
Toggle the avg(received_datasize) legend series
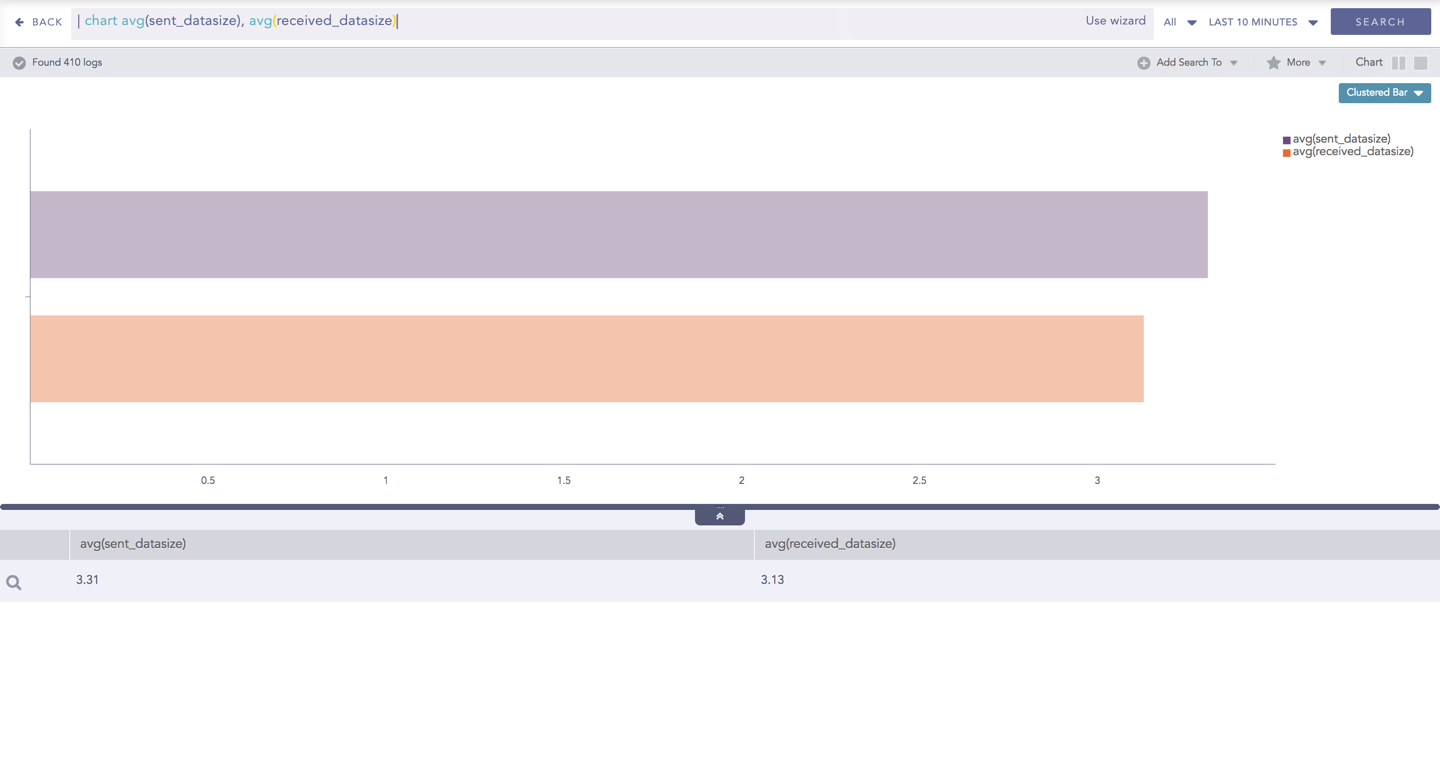(1352, 152)
